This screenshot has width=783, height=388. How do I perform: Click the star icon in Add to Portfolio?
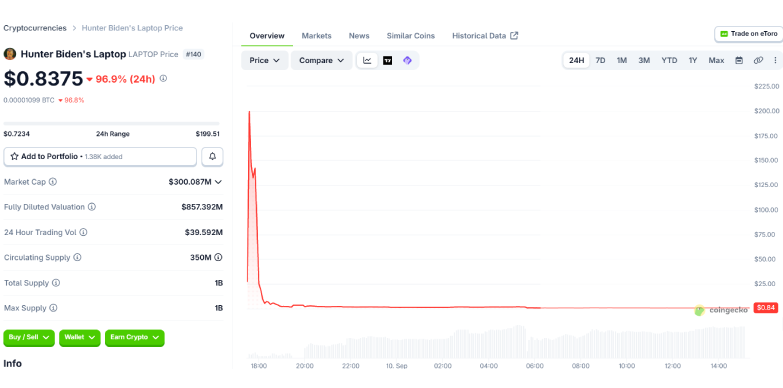click(x=14, y=156)
